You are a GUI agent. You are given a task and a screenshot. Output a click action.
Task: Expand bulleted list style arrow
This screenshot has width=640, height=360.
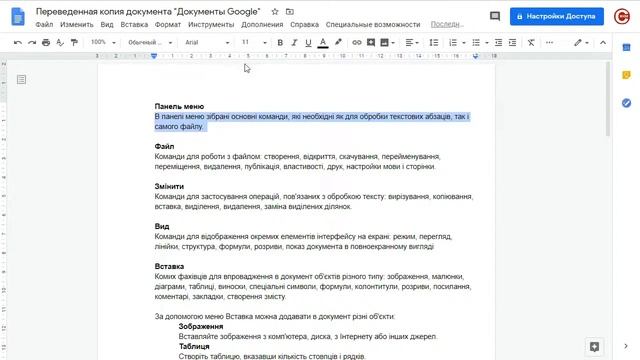(487, 43)
